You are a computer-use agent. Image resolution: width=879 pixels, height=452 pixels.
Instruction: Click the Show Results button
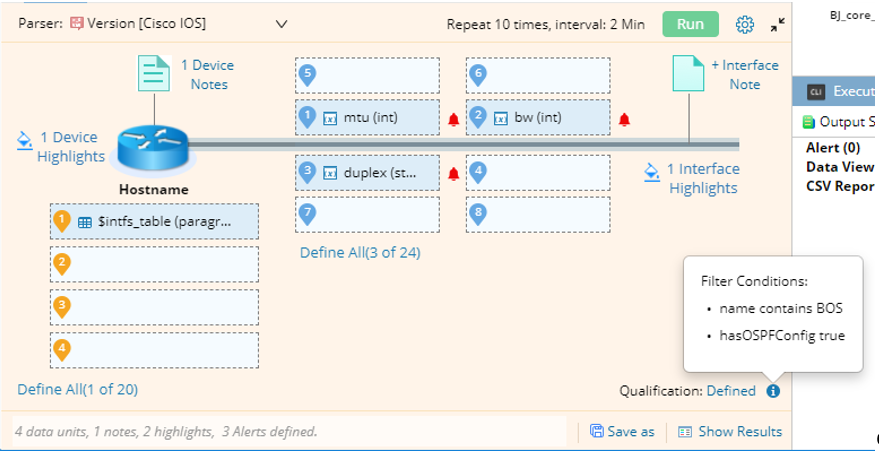[x=730, y=431]
